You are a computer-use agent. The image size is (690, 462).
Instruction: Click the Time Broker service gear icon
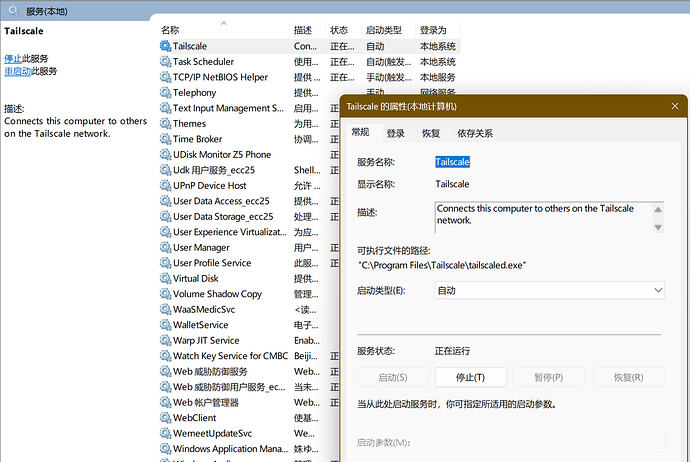(x=165, y=139)
